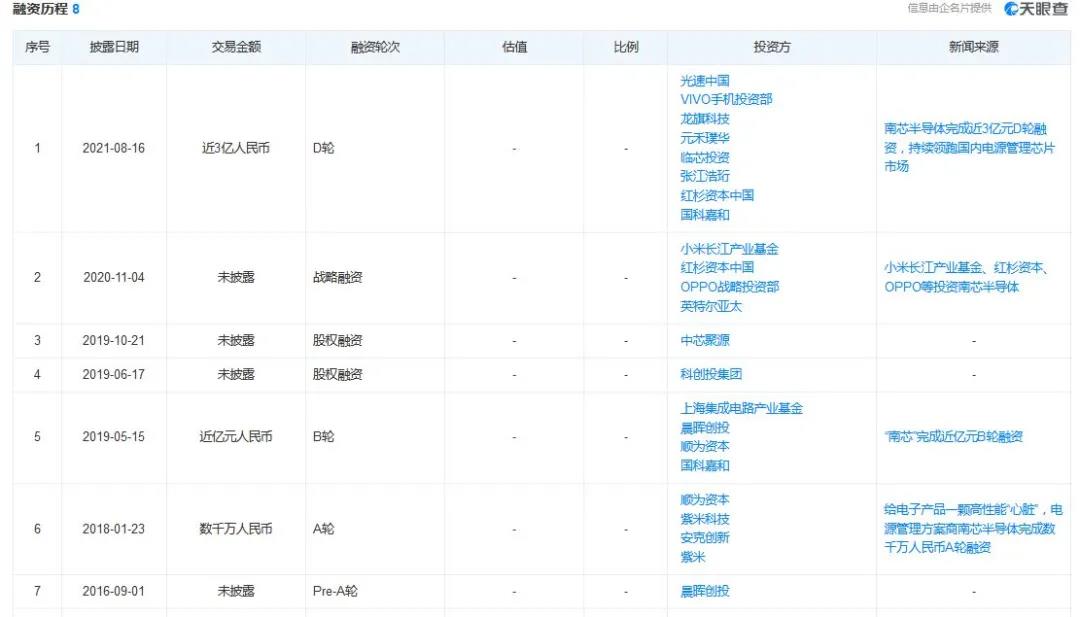1080x617 pixels.
Task: Open 晨晖创投 in the B轮 row
Action: [705, 428]
